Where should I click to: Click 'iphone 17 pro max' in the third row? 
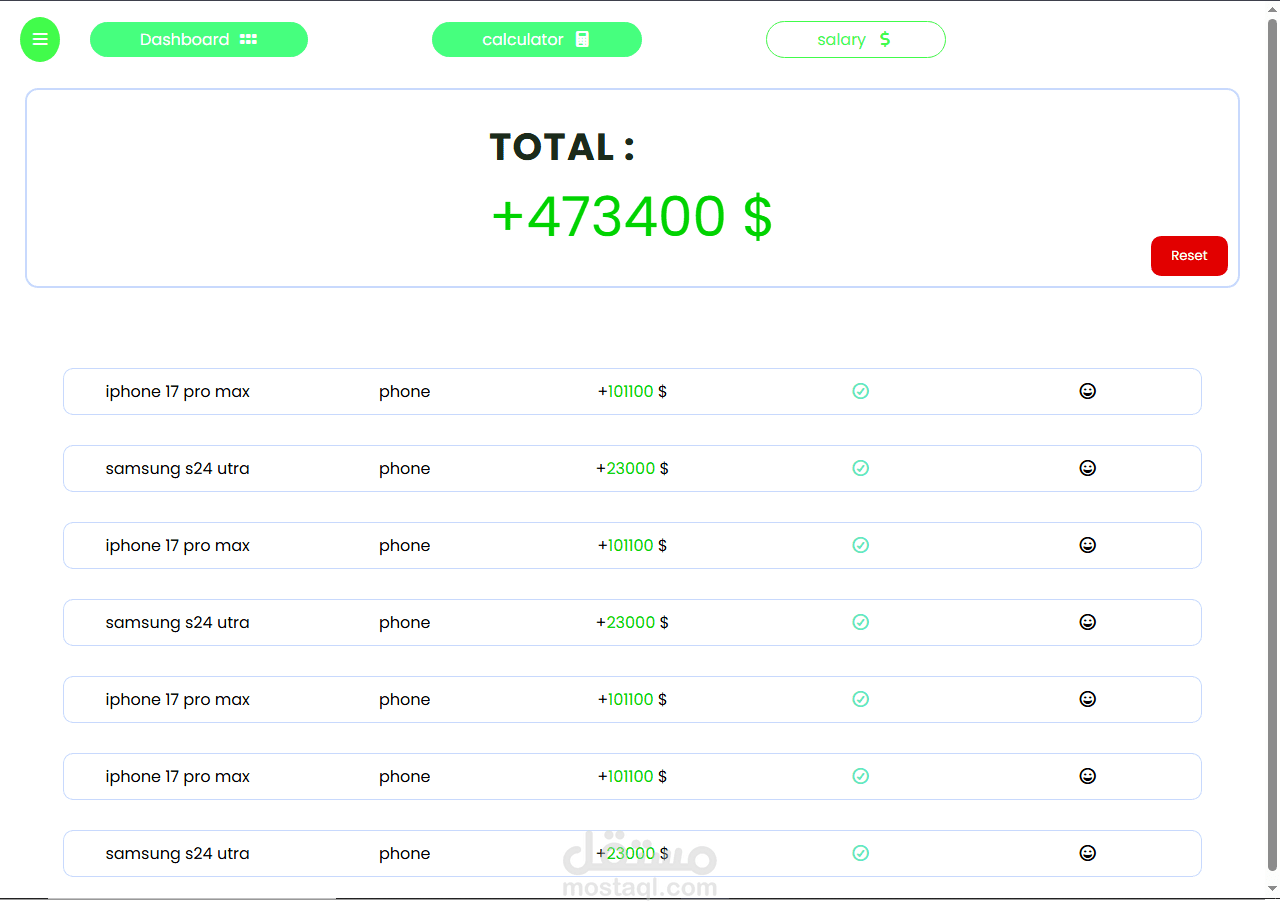[178, 546]
